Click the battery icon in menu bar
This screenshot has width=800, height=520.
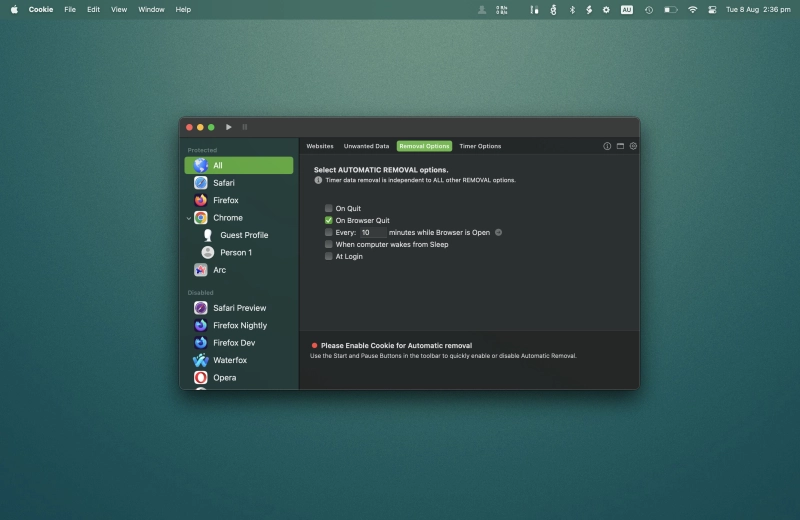coord(670,9)
